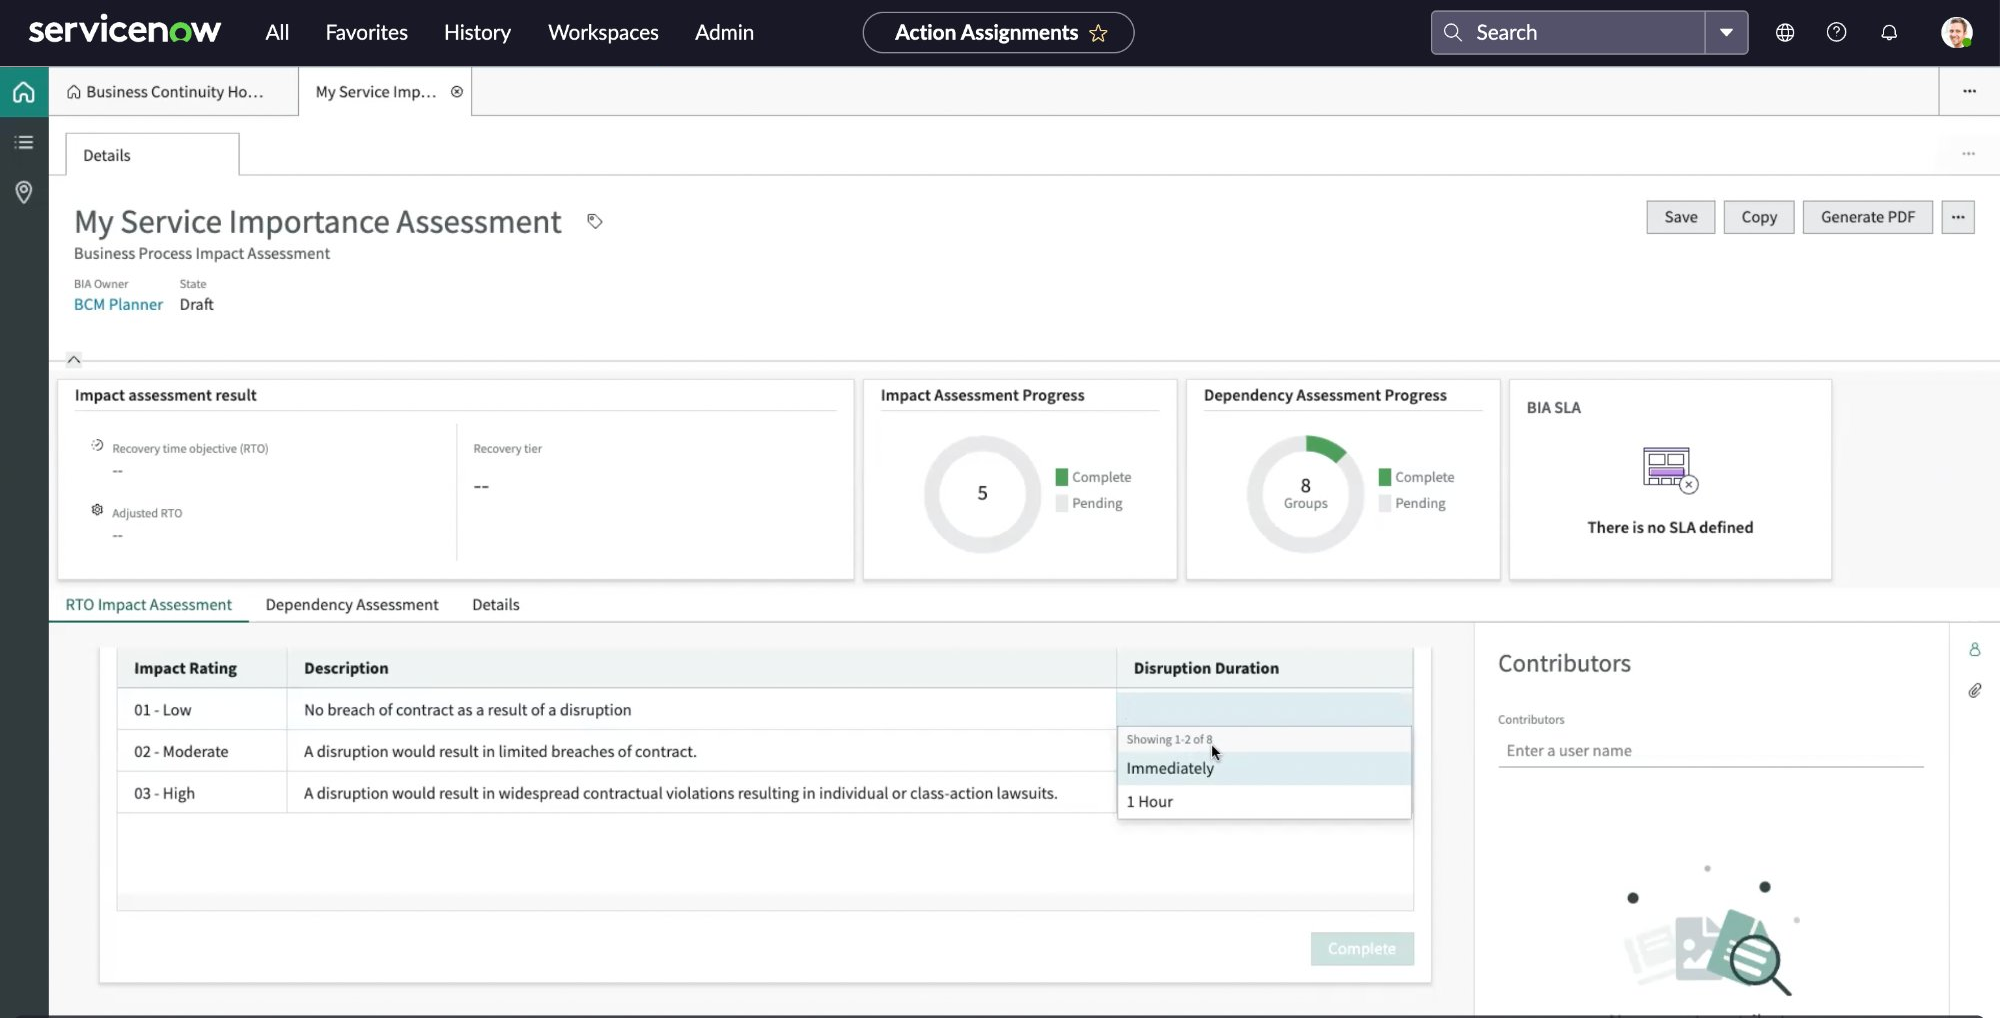Image resolution: width=2000 pixels, height=1018 pixels.
Task: Close the My Service Imp... tab
Action: (x=457, y=92)
